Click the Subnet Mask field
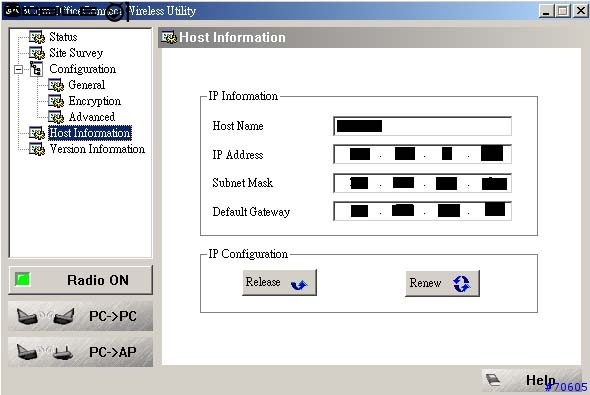 pos(423,183)
